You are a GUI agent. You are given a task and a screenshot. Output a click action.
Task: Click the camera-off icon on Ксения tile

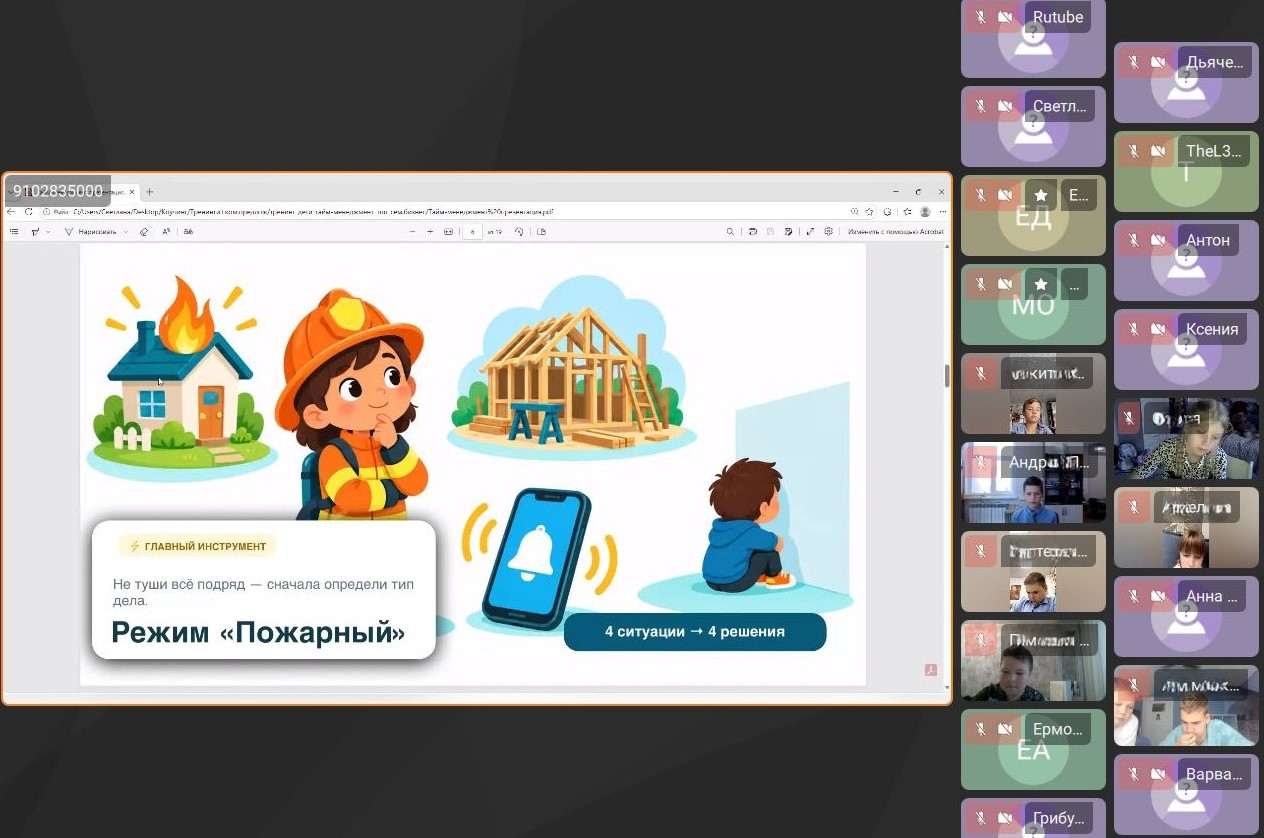tap(1158, 329)
